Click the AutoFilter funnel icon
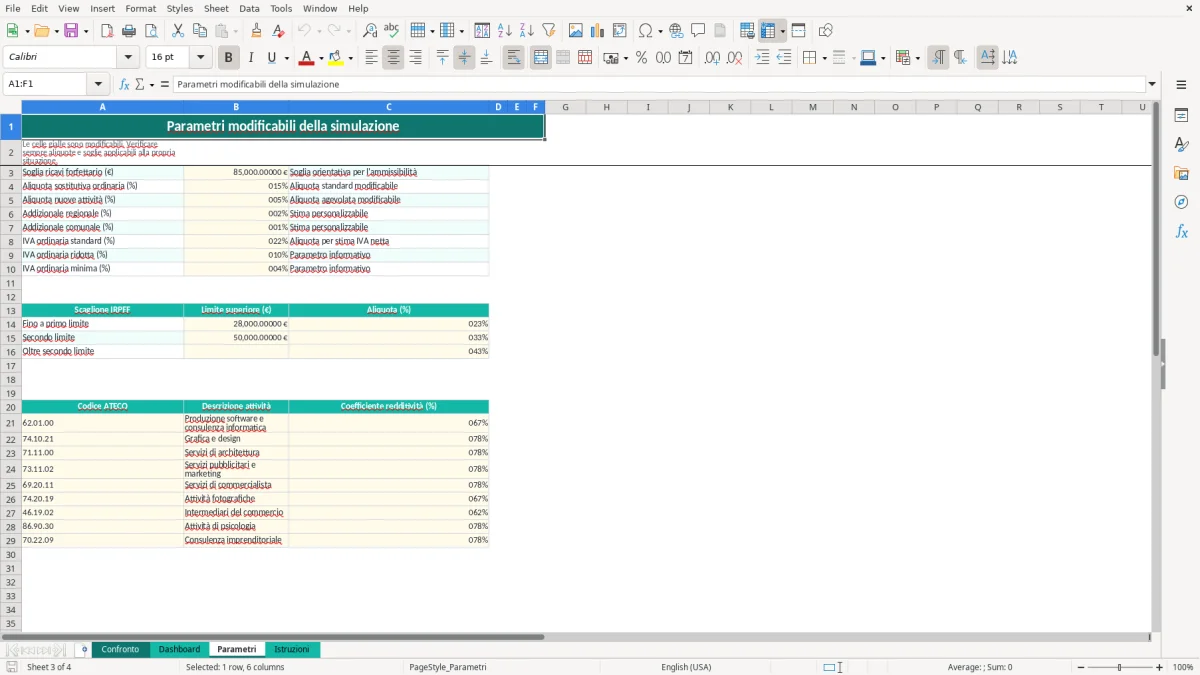 pyautogui.click(x=548, y=31)
